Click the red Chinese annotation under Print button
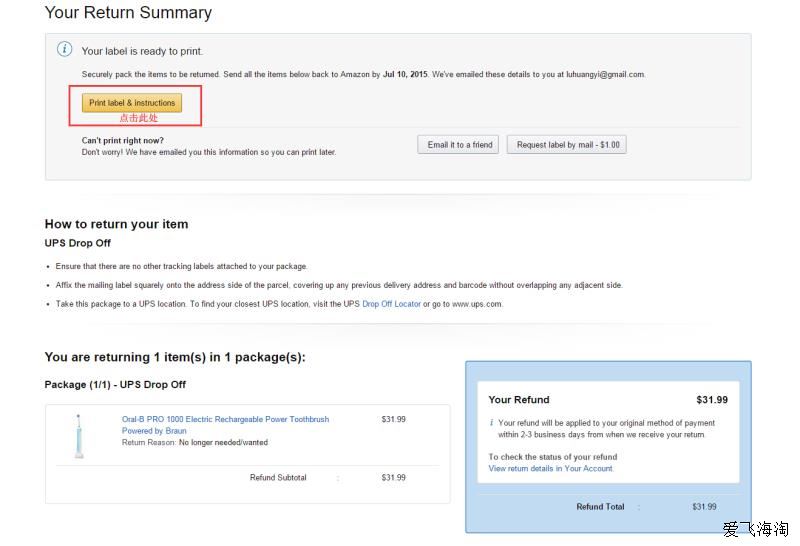Viewport: 800px width, 546px height. pyautogui.click(x=138, y=118)
